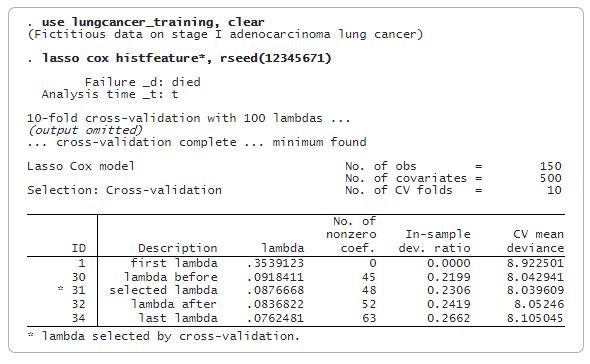This screenshot has height=364, width=590.
Task: Click the first lambda value .3539123
Action: click(275, 263)
